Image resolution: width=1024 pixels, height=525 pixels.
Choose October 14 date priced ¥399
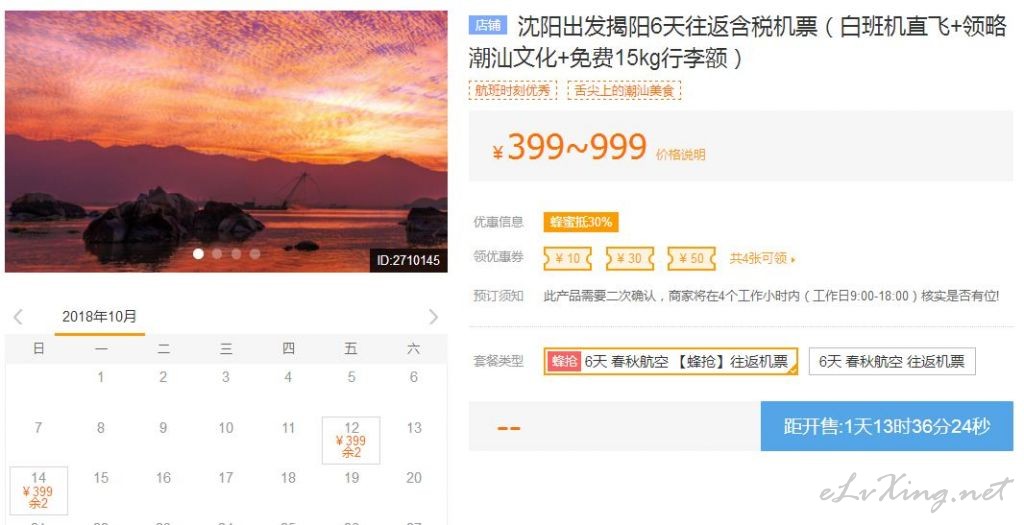39,490
